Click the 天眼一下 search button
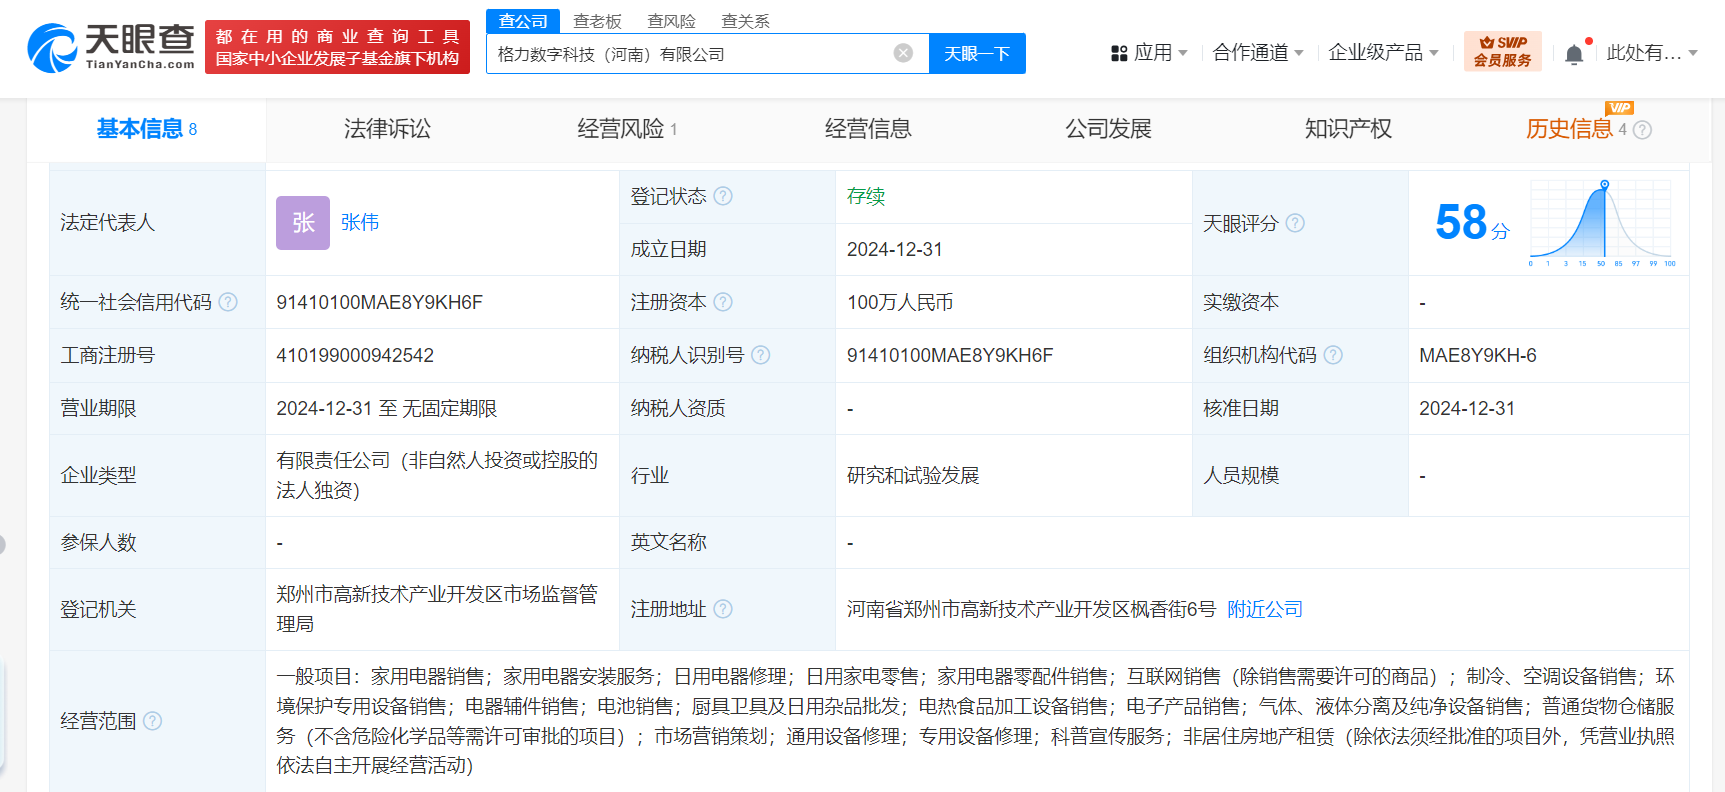Screen dimensions: 1725x792 [977, 53]
